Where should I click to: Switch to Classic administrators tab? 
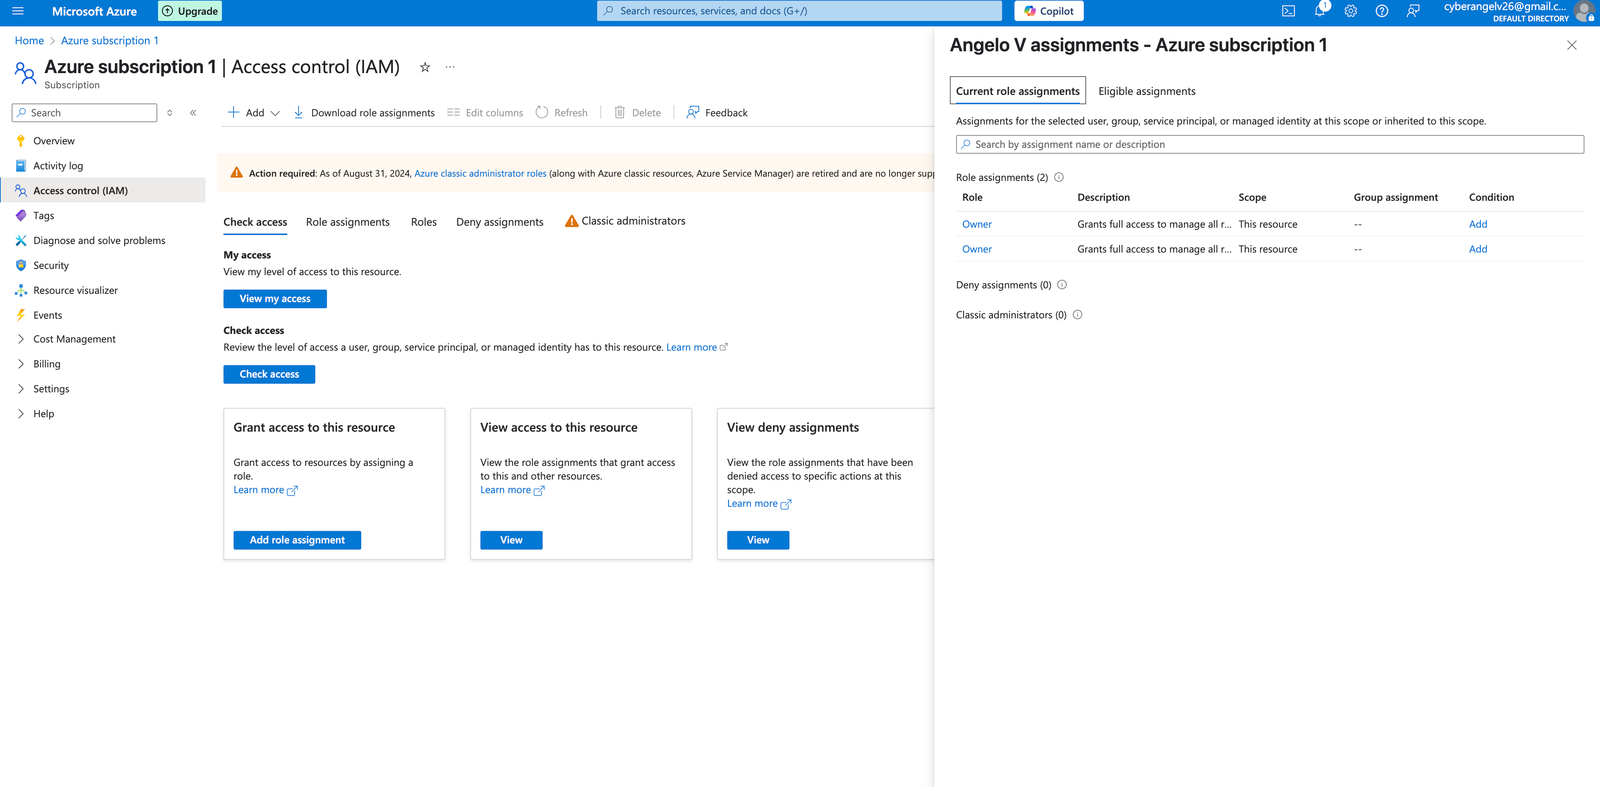pyautogui.click(x=625, y=221)
